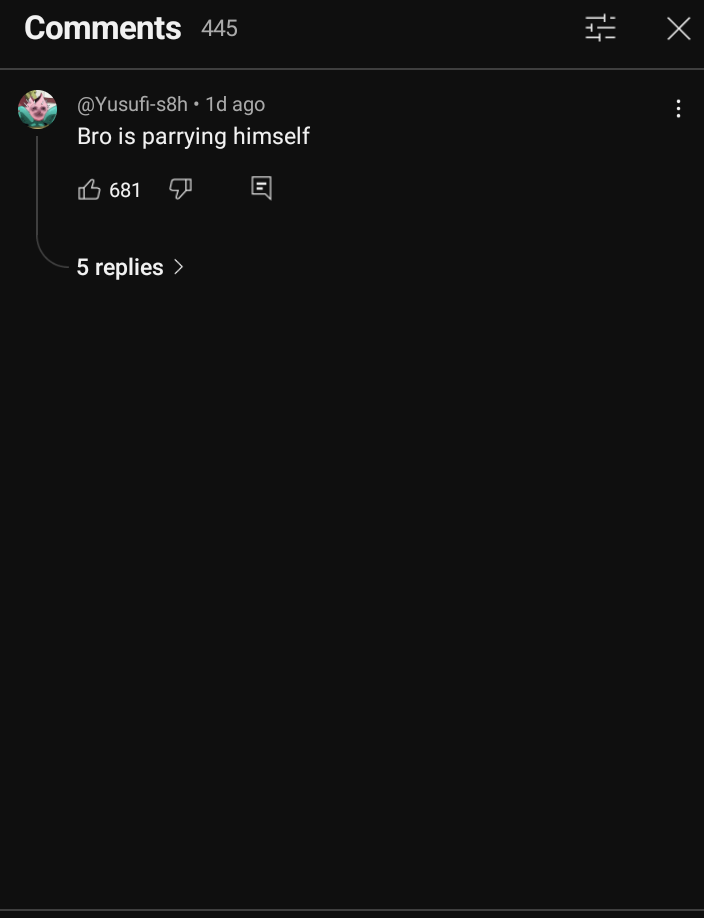Reply to the comment using the reply icon
704x918 pixels.
(x=261, y=189)
